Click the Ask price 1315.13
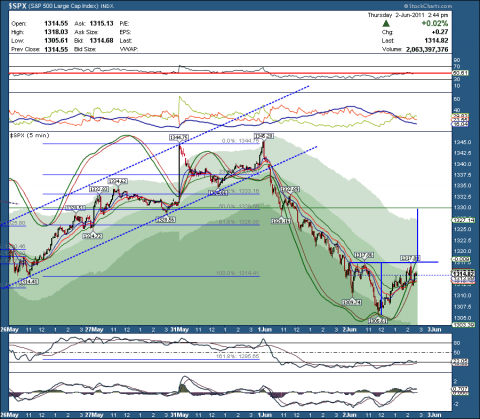Viewport: 480px width, 419px height. tap(101, 23)
